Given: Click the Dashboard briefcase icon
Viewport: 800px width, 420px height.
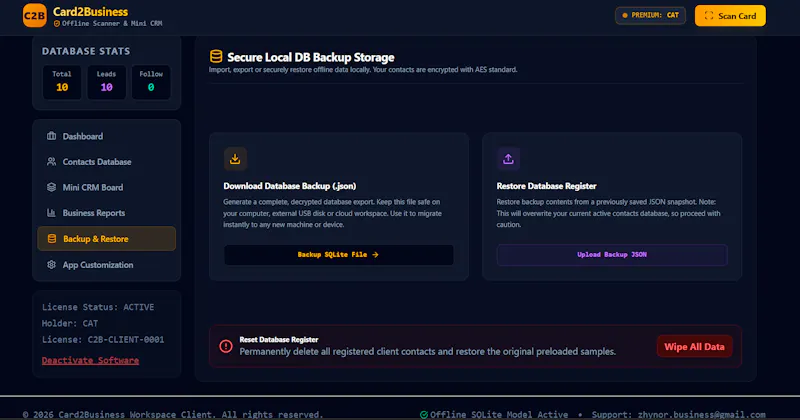Looking at the screenshot, I should click(52, 136).
